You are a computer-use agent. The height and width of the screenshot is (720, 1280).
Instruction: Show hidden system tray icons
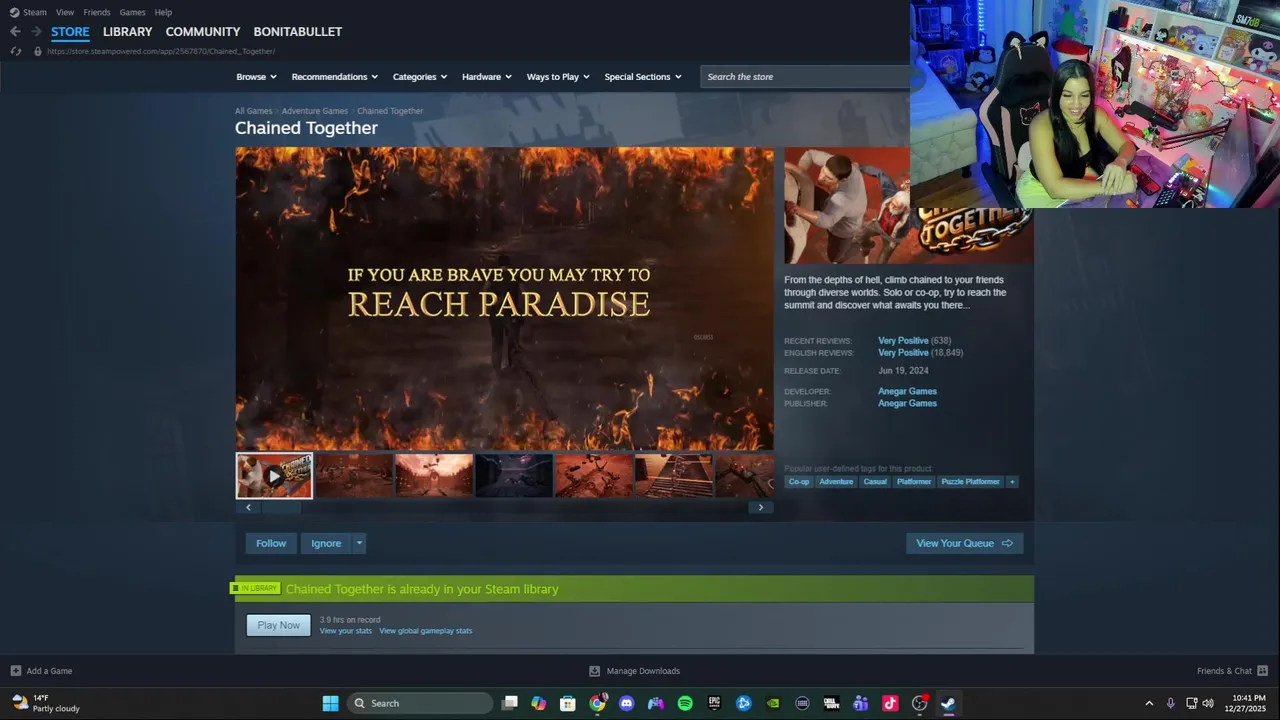[1149, 703]
